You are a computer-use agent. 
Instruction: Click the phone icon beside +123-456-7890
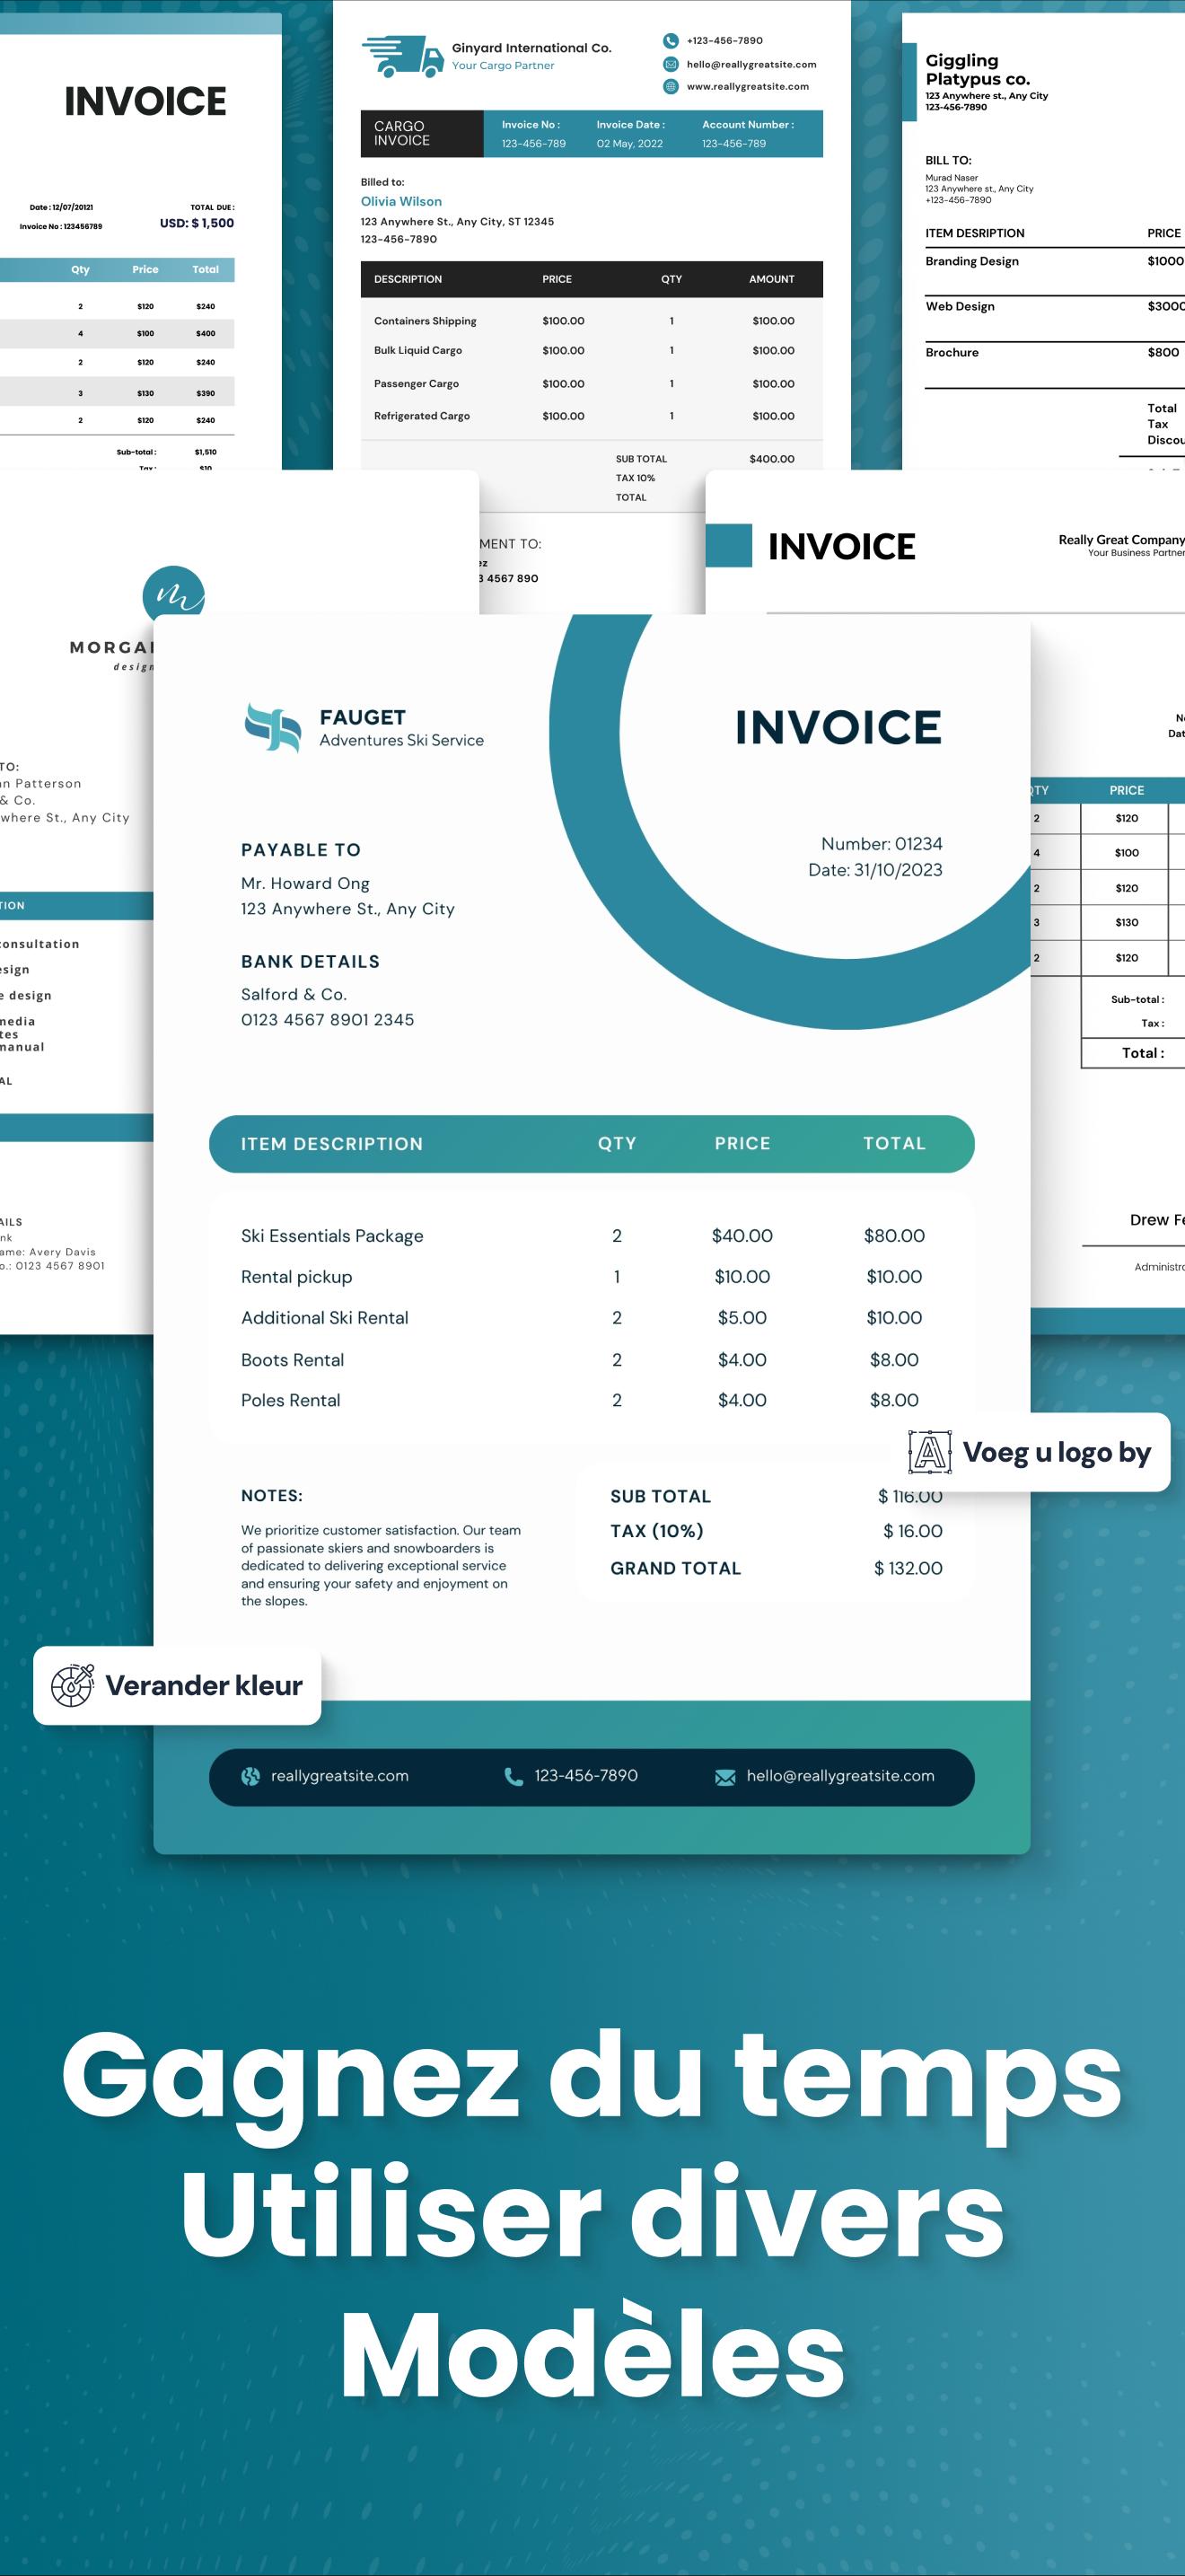click(670, 41)
